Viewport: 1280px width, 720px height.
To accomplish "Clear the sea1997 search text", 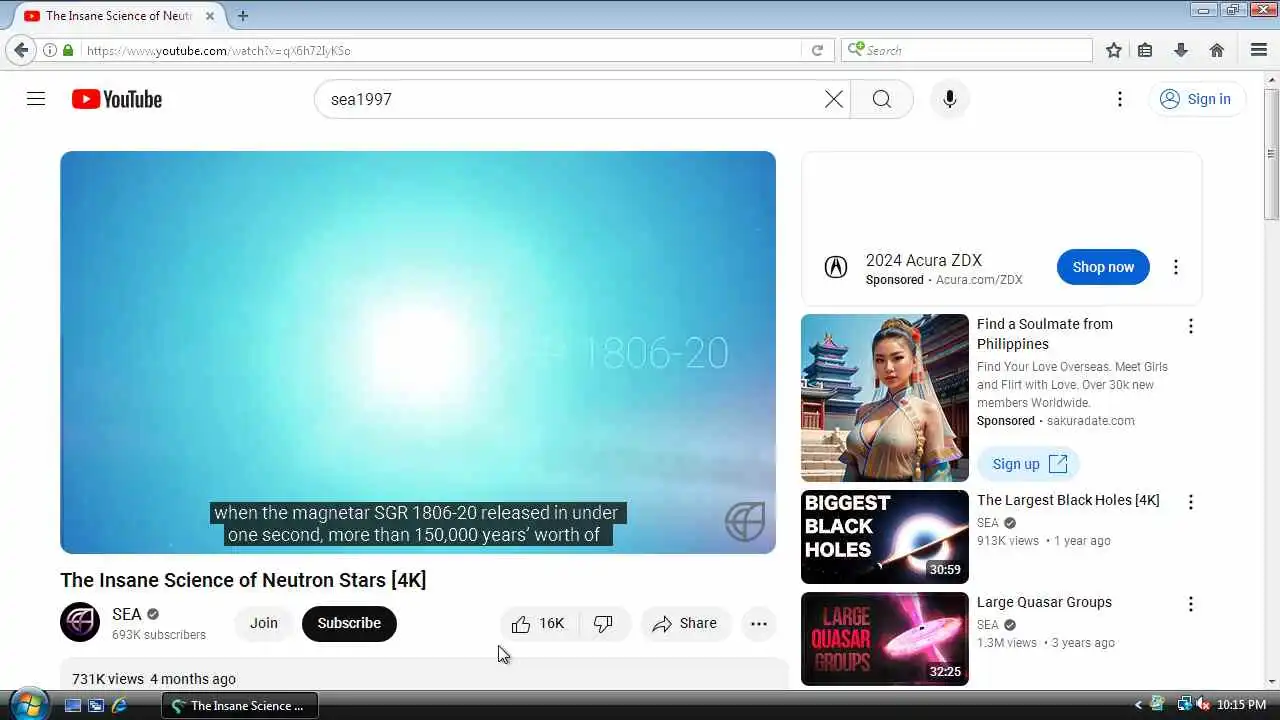I will coord(834,99).
